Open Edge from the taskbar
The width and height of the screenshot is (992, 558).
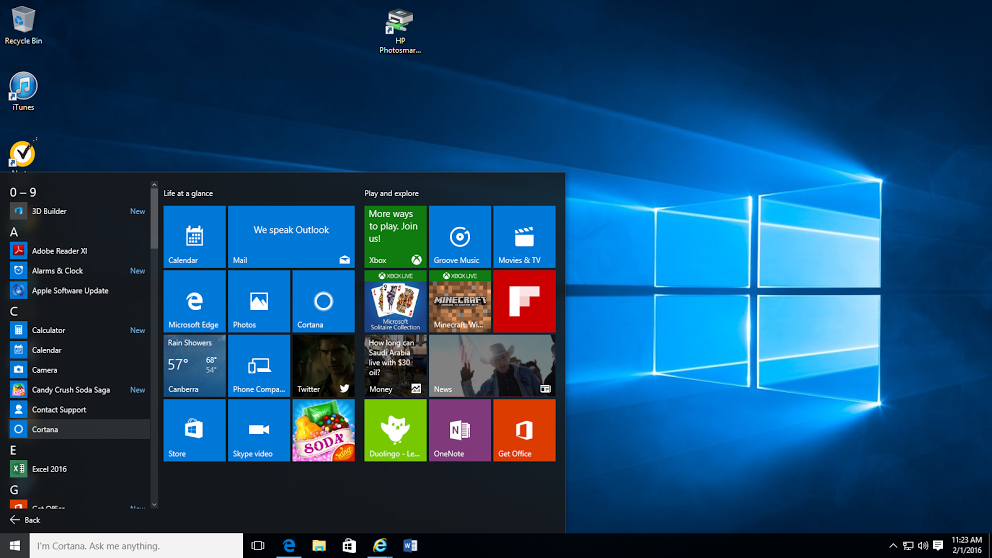pyautogui.click(x=288, y=545)
